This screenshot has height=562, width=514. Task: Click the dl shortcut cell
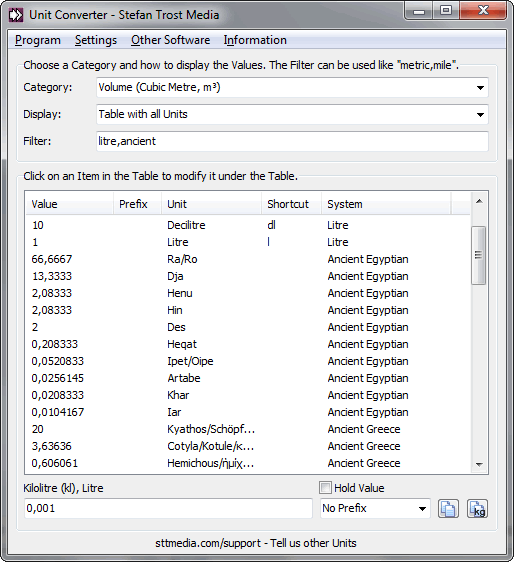point(271,225)
